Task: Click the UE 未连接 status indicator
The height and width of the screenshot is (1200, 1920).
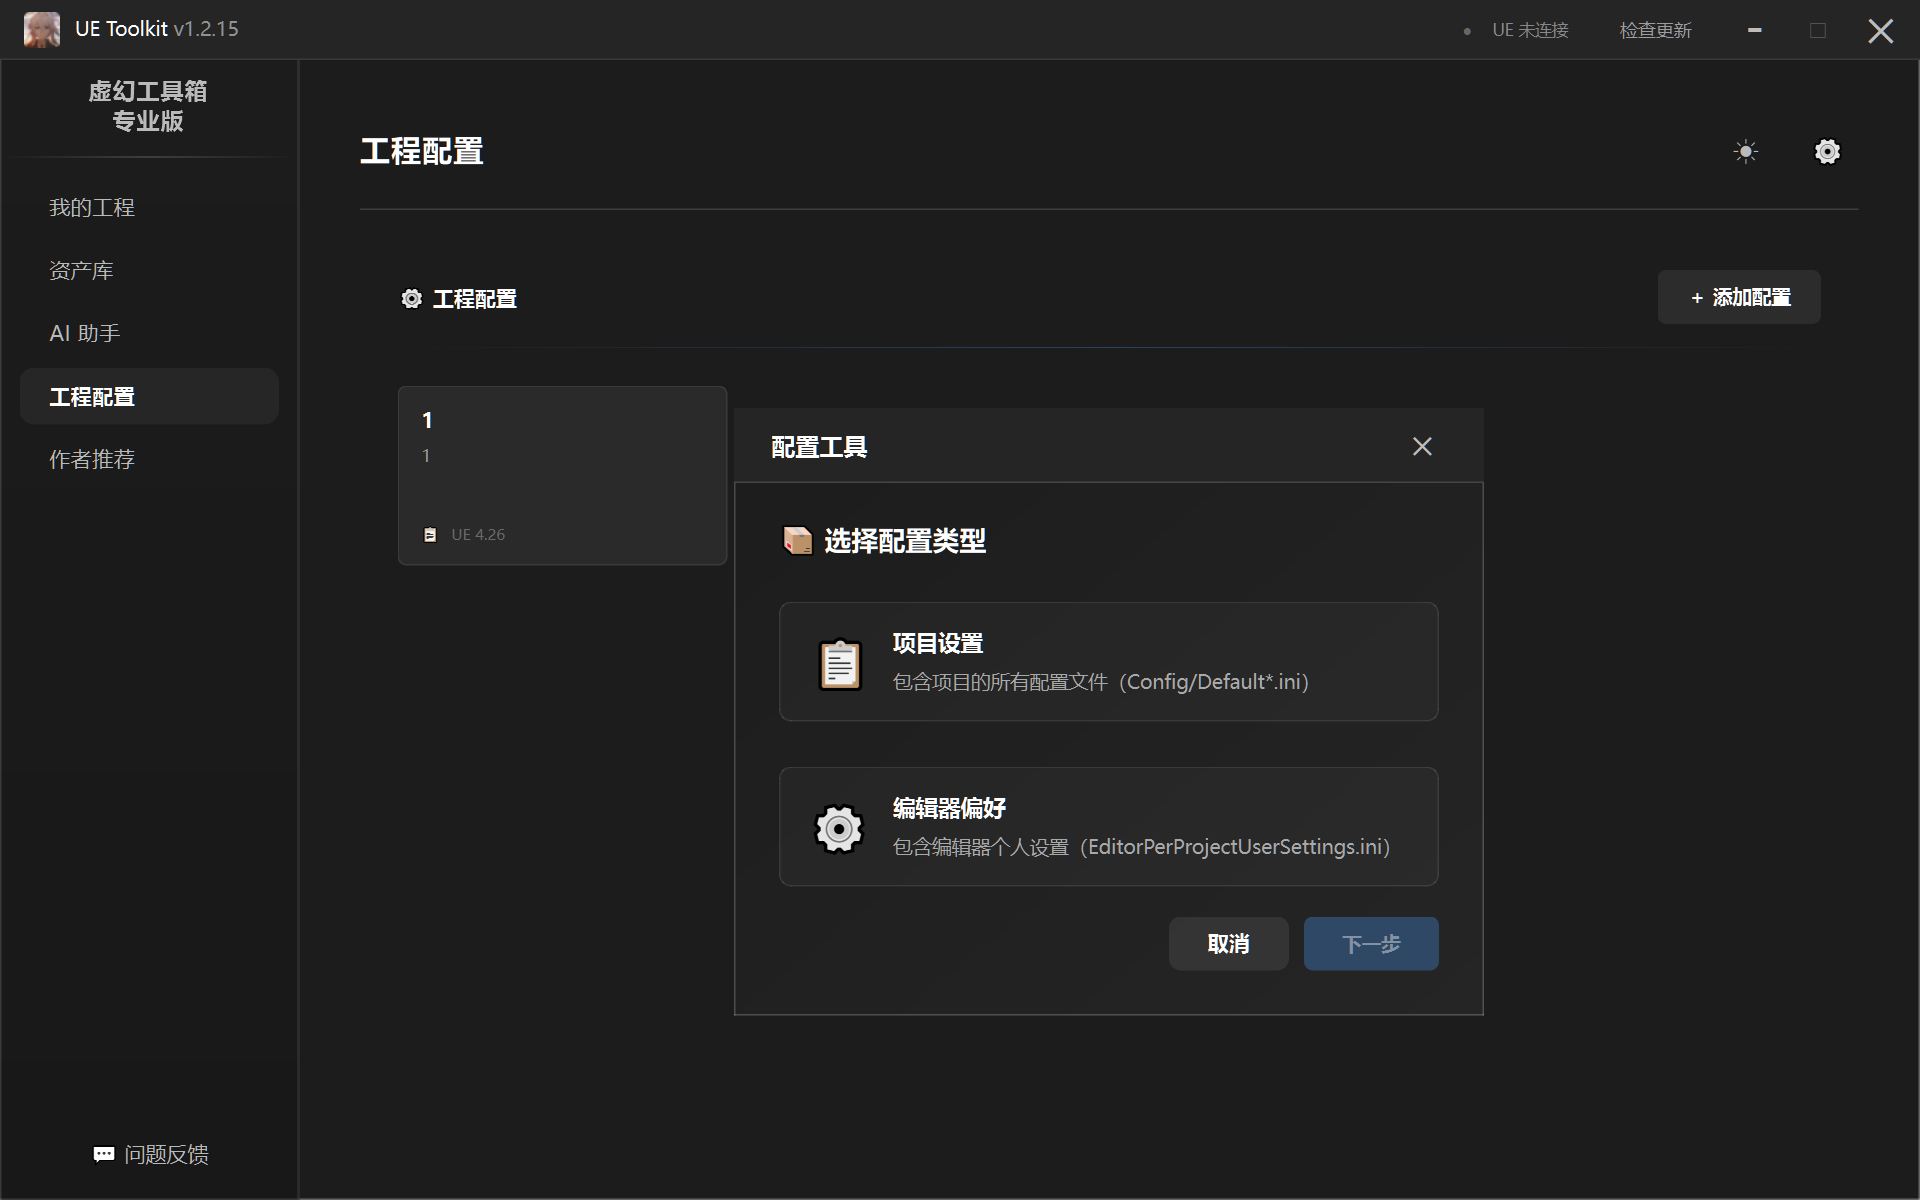Action: [x=1517, y=30]
